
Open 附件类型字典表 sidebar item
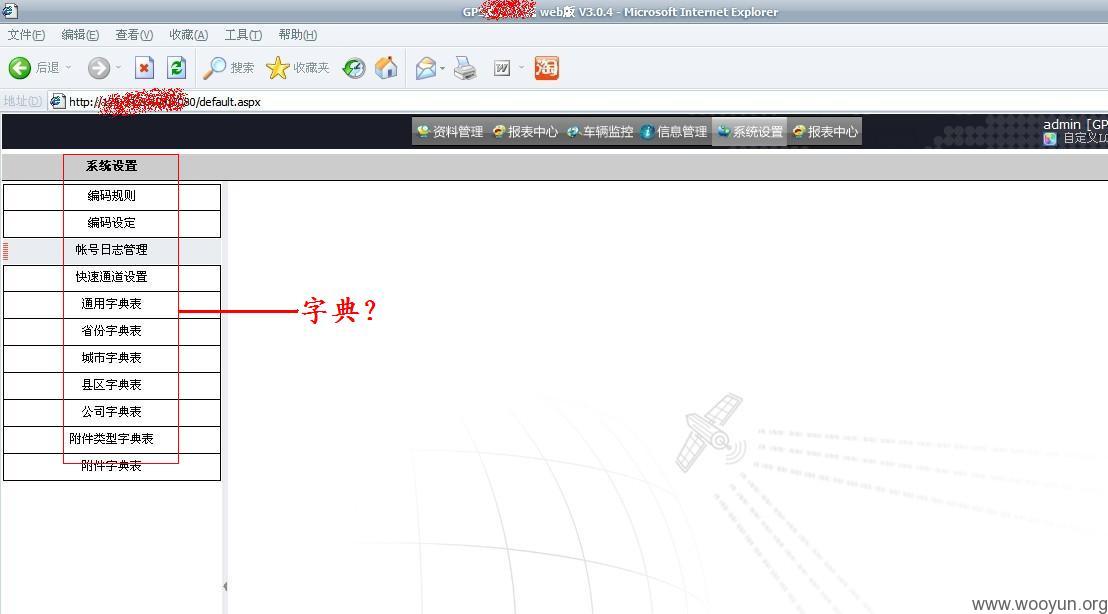click(x=112, y=439)
